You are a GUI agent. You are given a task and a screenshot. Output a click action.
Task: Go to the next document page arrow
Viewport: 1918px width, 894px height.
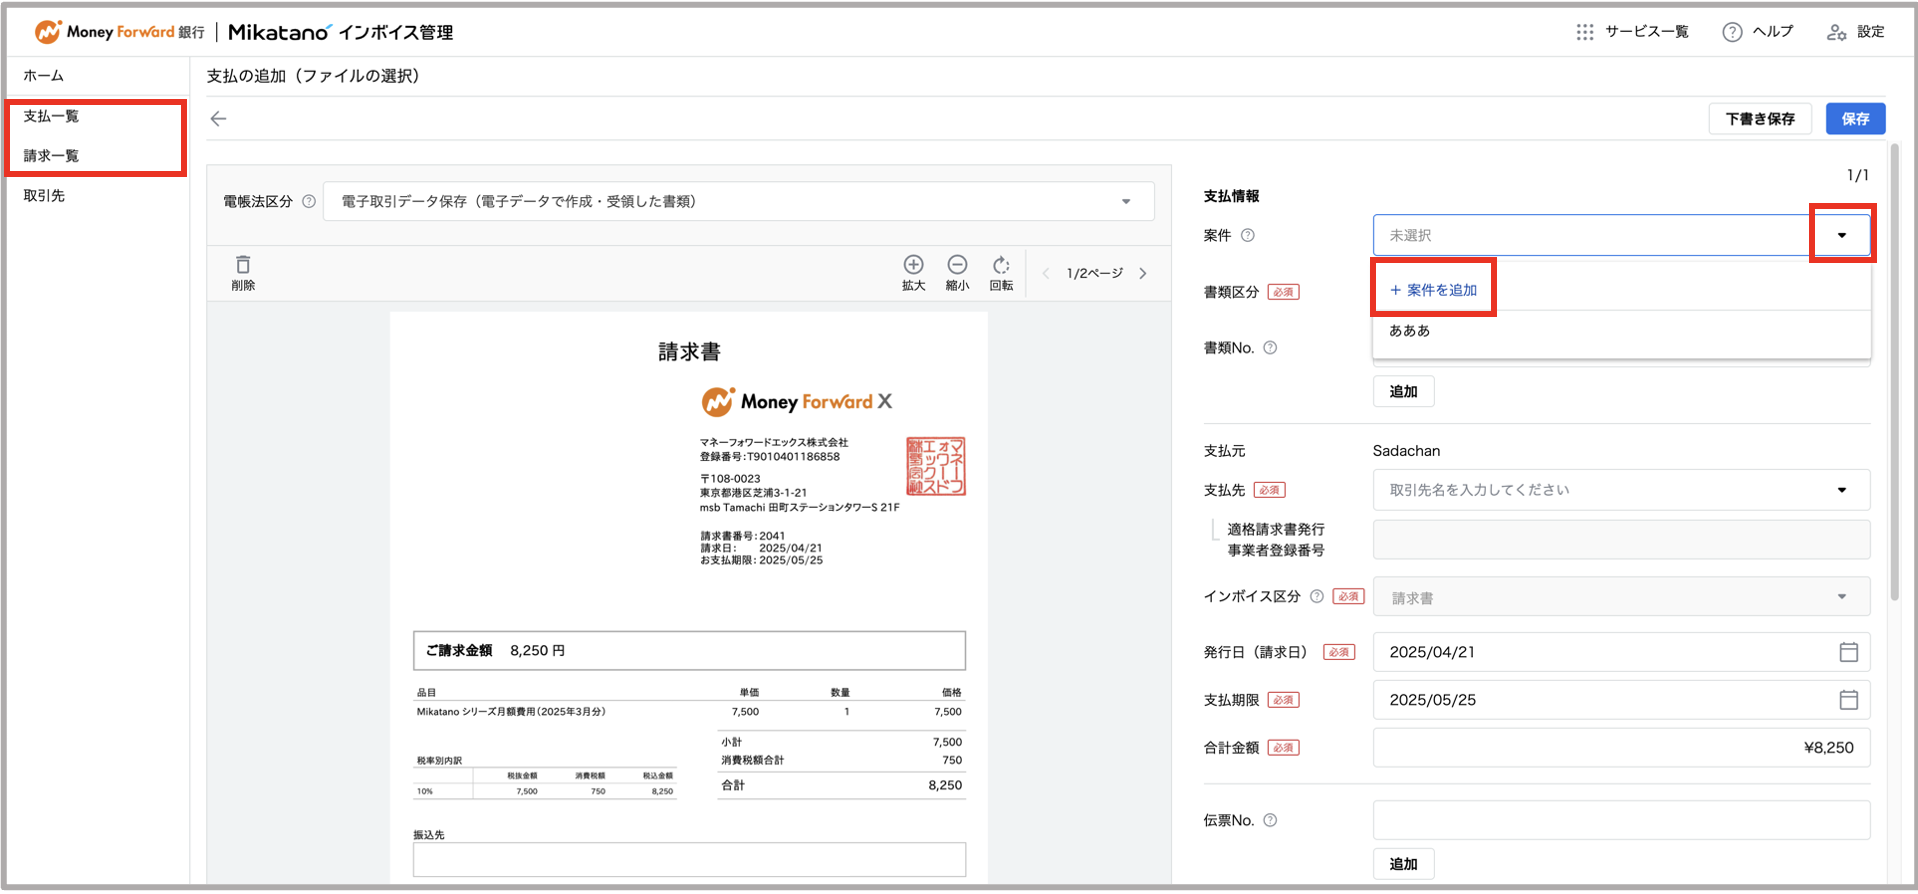point(1143,273)
